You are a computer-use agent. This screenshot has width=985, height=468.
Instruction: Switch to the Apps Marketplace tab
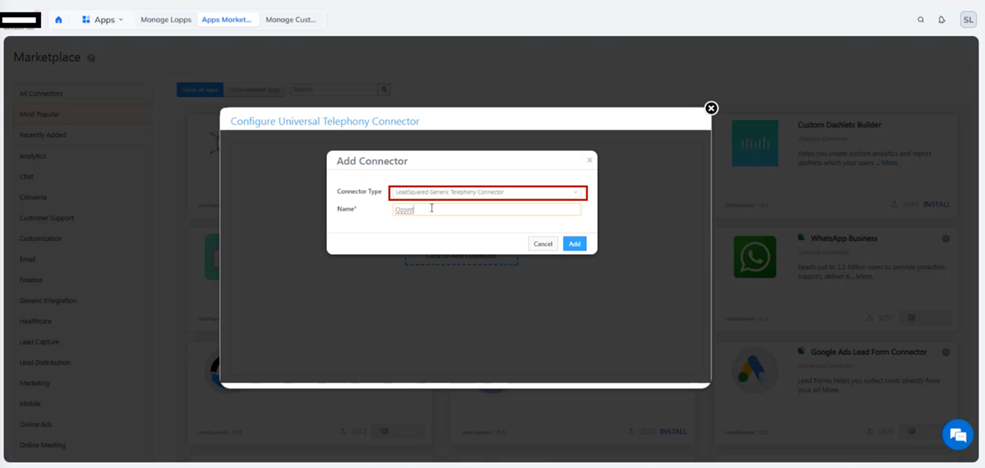pyautogui.click(x=227, y=19)
